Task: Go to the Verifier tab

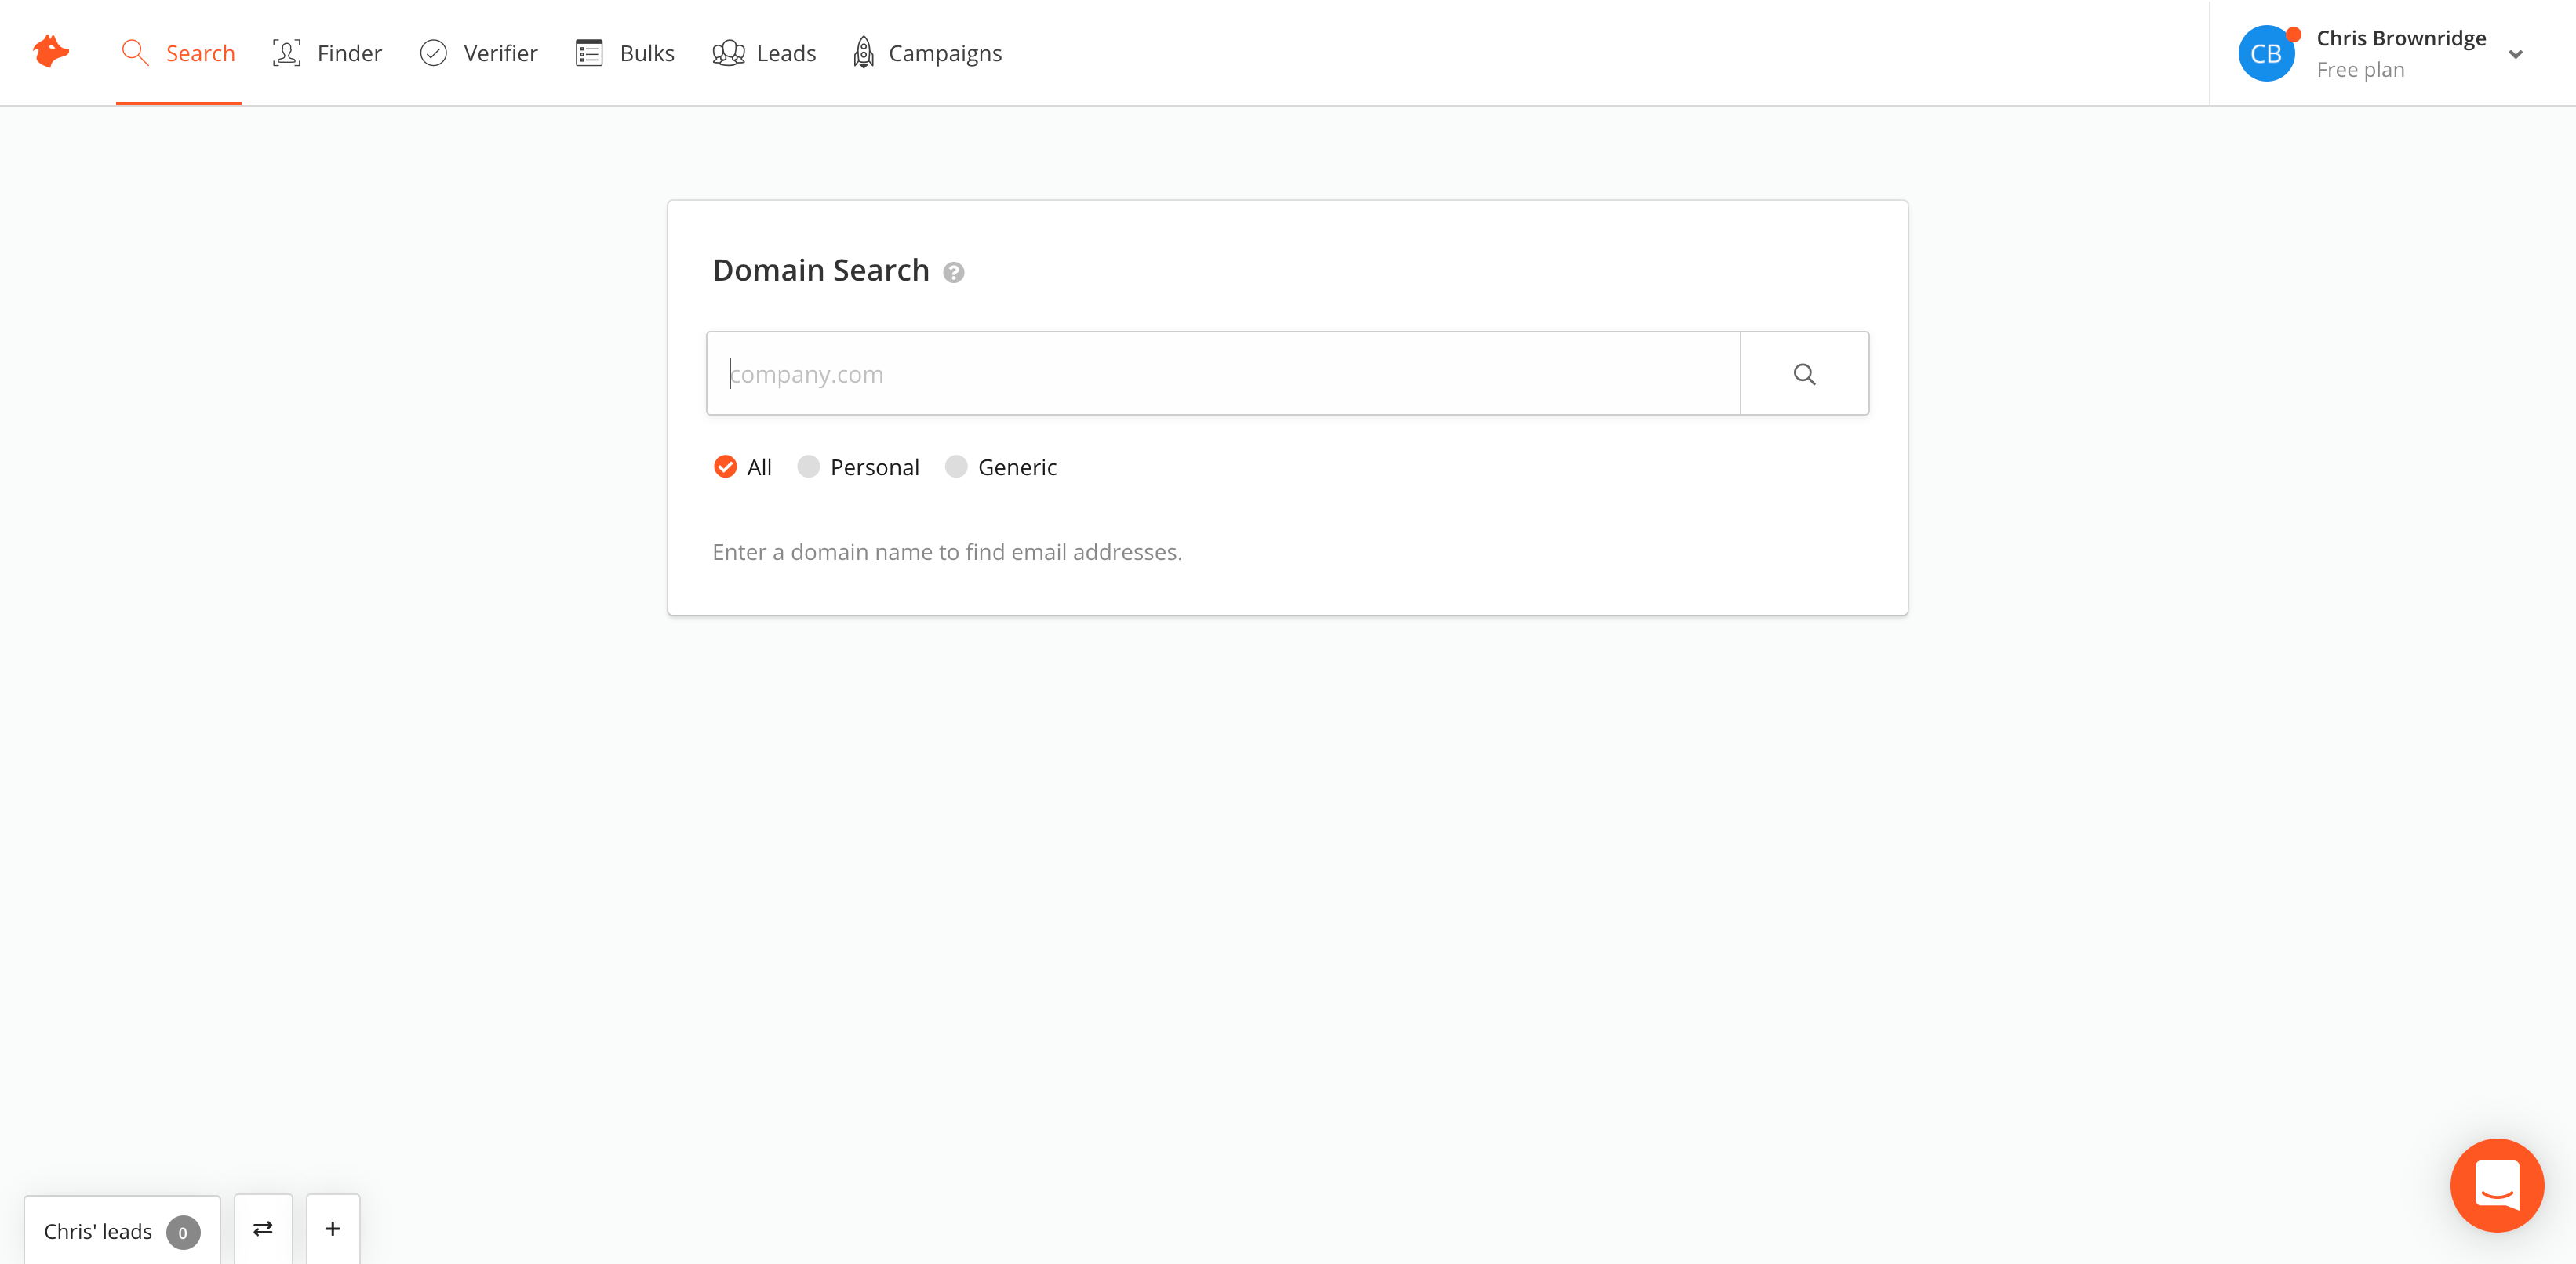Action: [479, 53]
